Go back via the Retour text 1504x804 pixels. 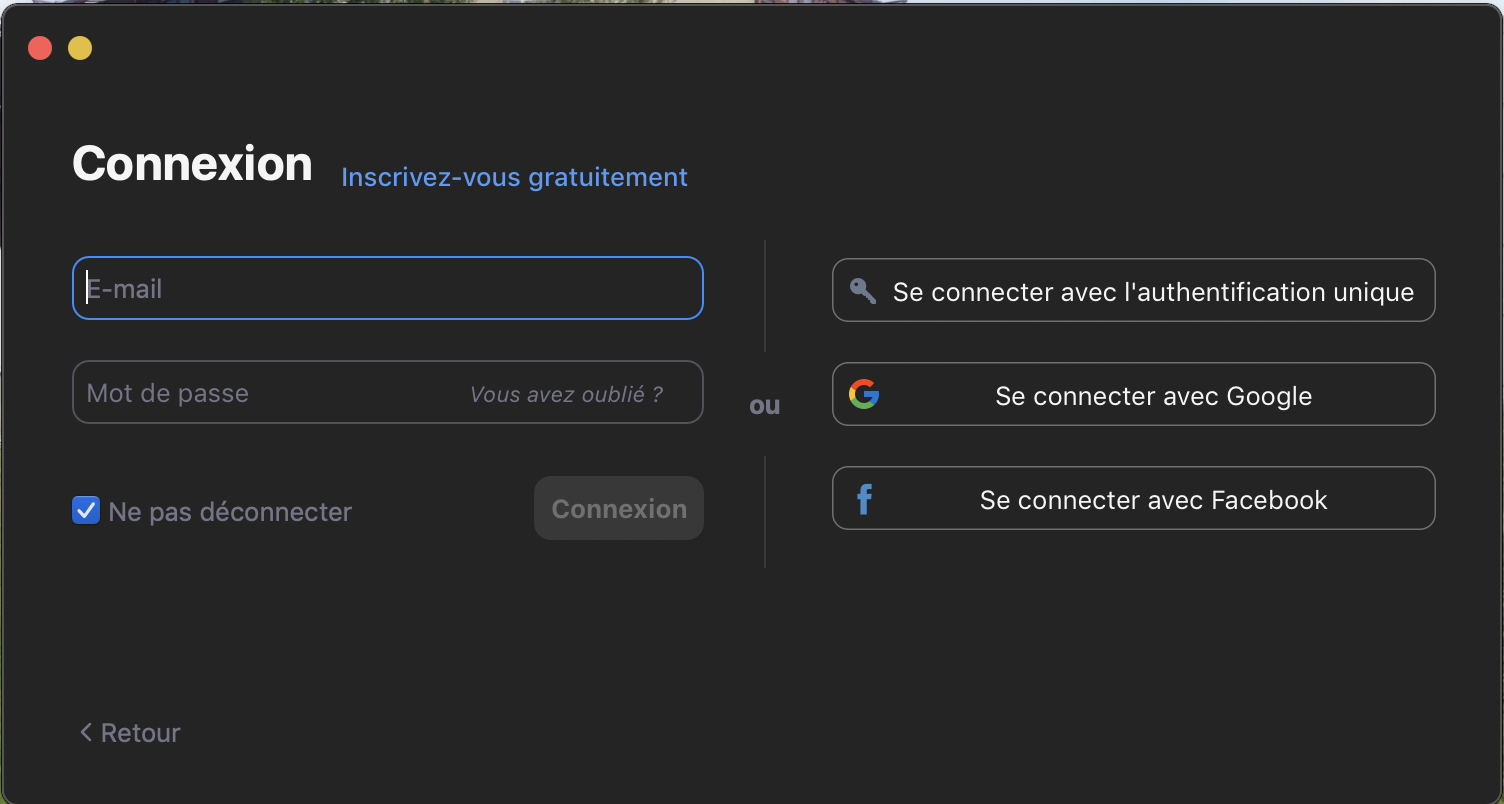coord(141,733)
